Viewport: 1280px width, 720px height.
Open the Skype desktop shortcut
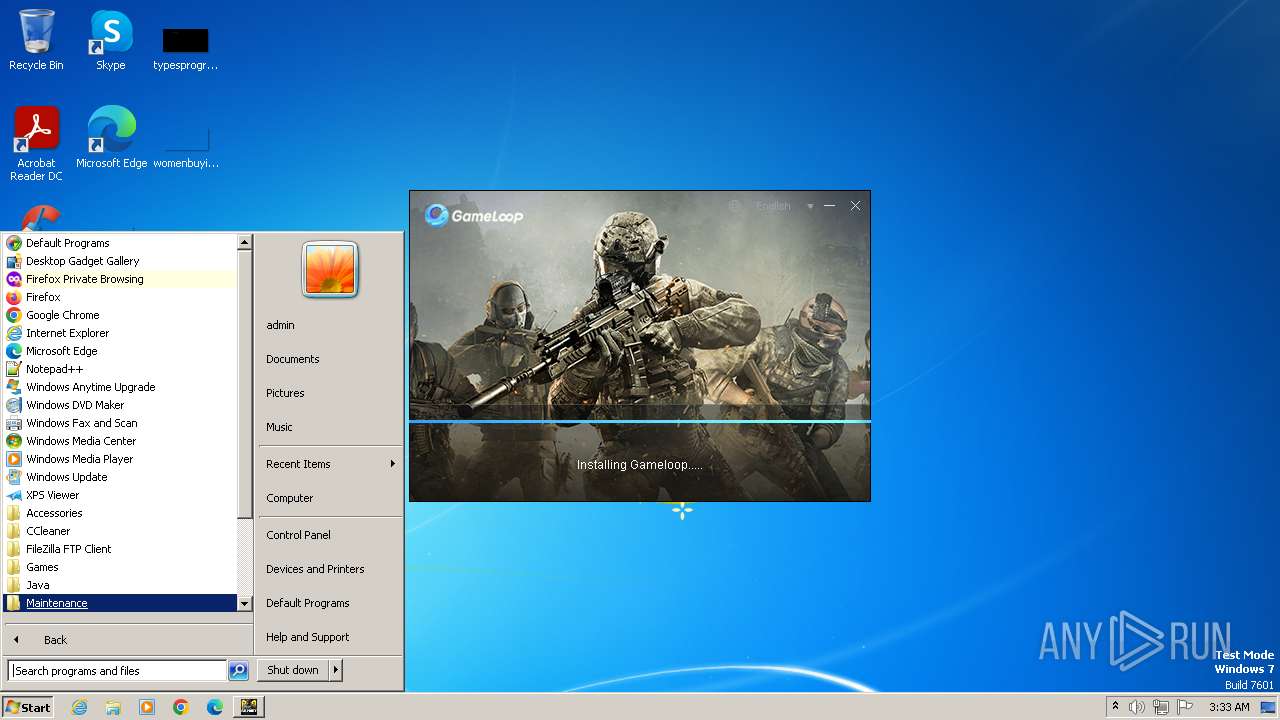click(111, 40)
